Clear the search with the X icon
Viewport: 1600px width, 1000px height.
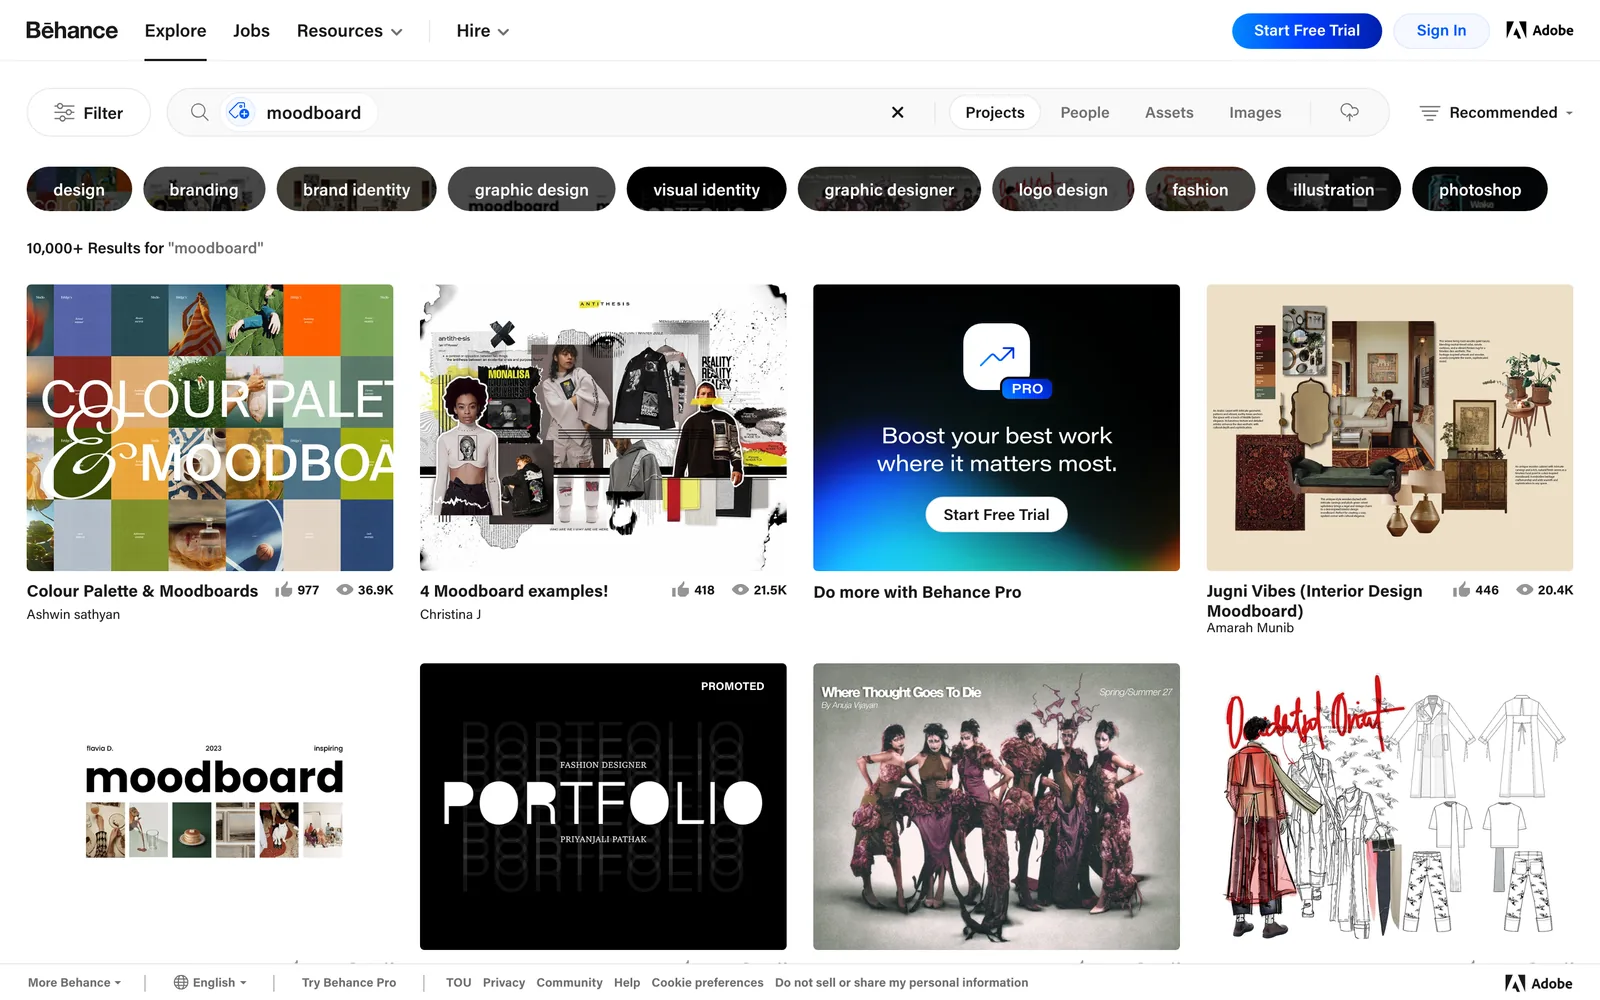[x=897, y=112]
